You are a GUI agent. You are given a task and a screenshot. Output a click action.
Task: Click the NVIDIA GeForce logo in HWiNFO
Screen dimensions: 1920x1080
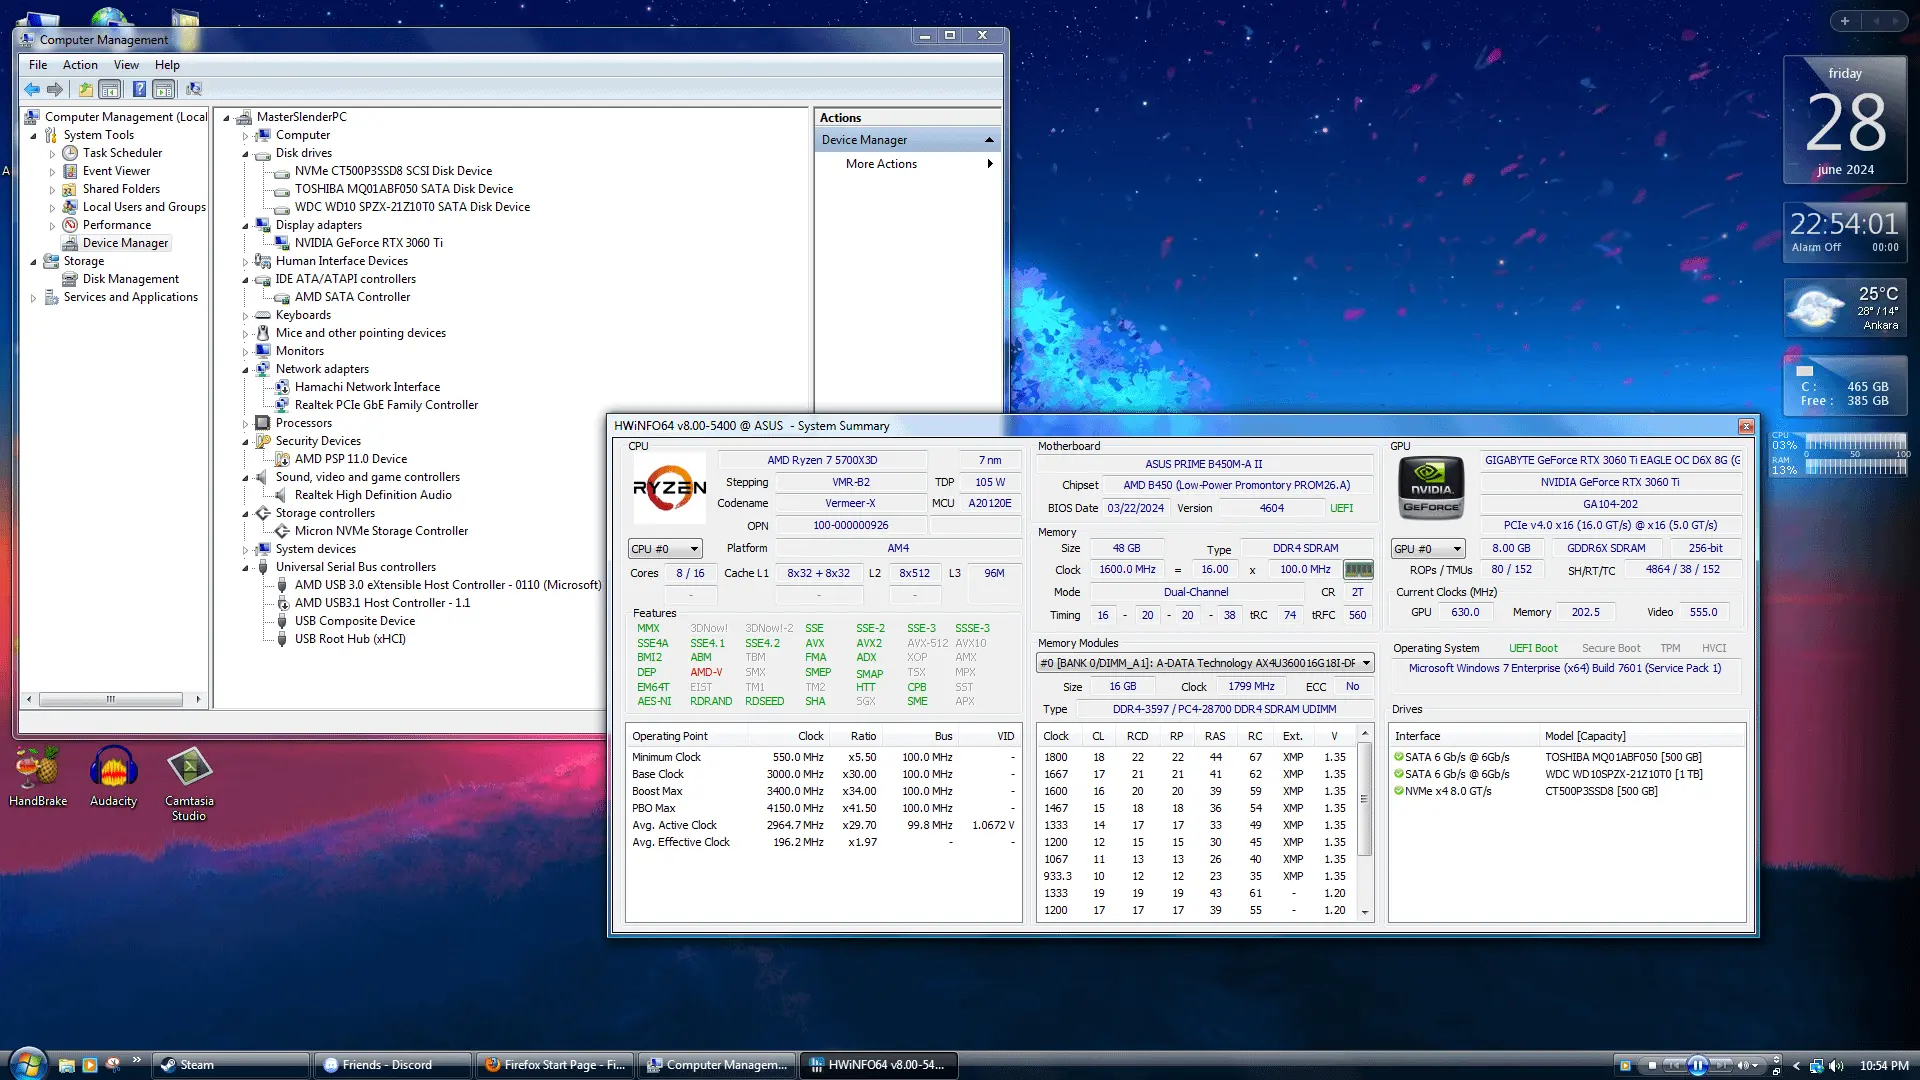1431,487
